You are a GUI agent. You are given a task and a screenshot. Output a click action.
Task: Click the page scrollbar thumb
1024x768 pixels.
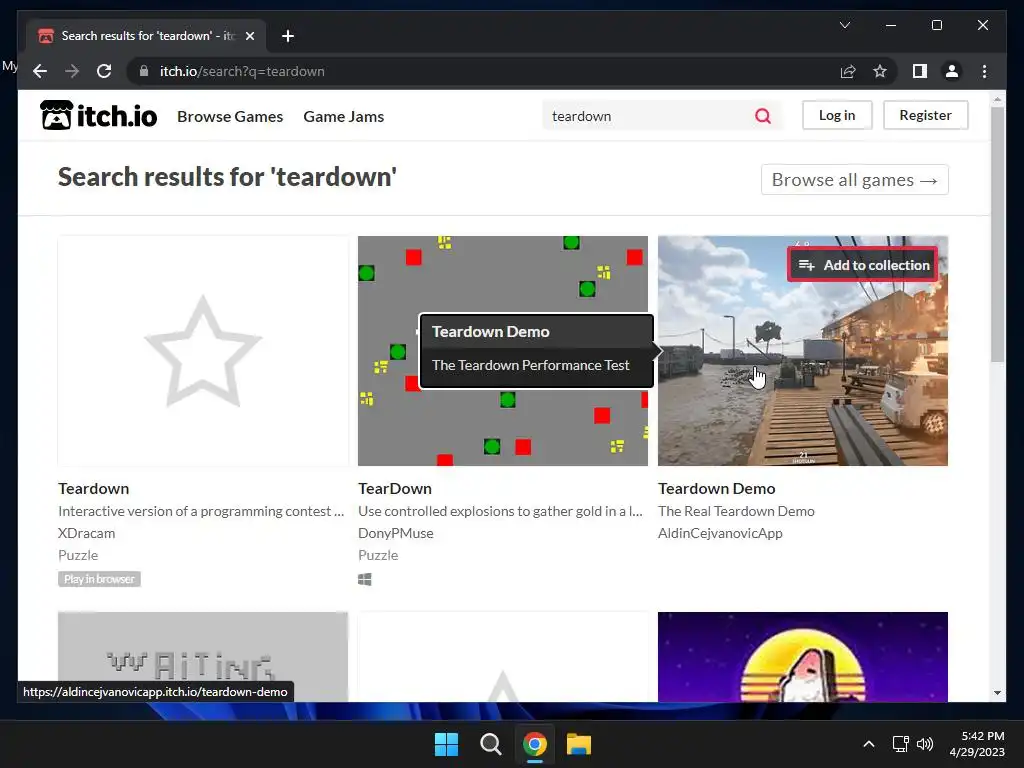coord(997,234)
